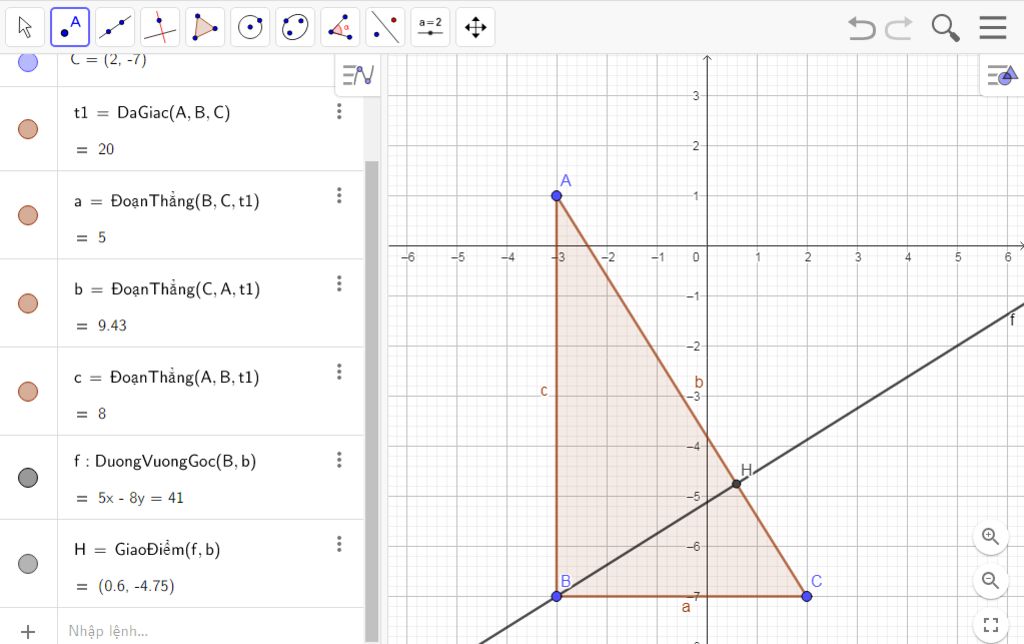Click the value (0.6, -4.75)
Image resolution: width=1024 pixels, height=644 pixels.
point(136,586)
